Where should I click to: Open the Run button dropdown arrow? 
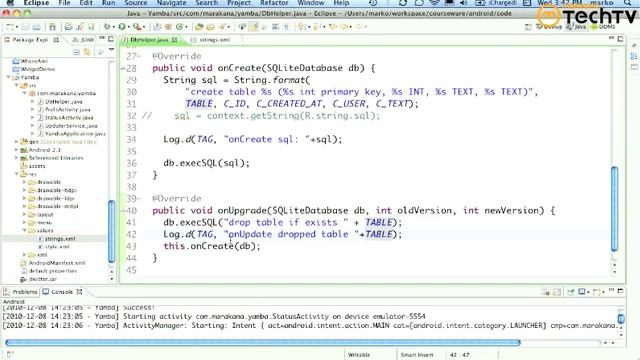click(129, 27)
